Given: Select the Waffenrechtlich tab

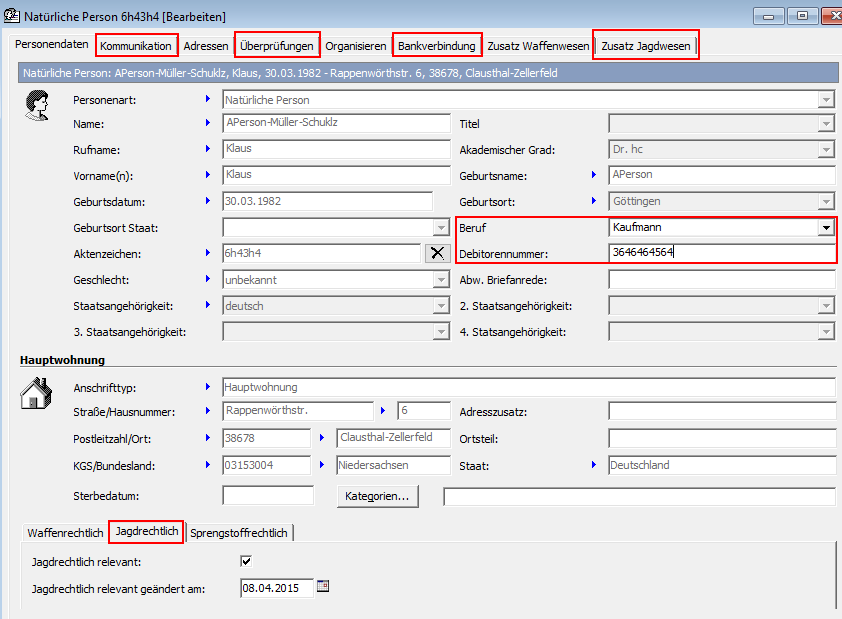Looking at the screenshot, I should click(x=65, y=533).
